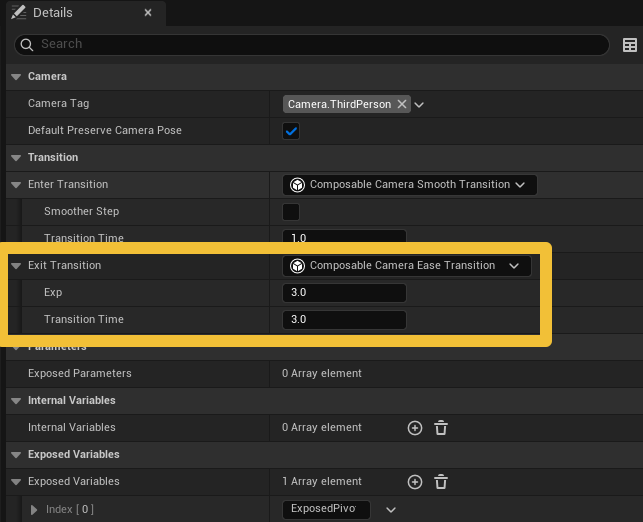Open the Camera Tag dropdown arrow
The height and width of the screenshot is (522, 643).
(x=420, y=105)
